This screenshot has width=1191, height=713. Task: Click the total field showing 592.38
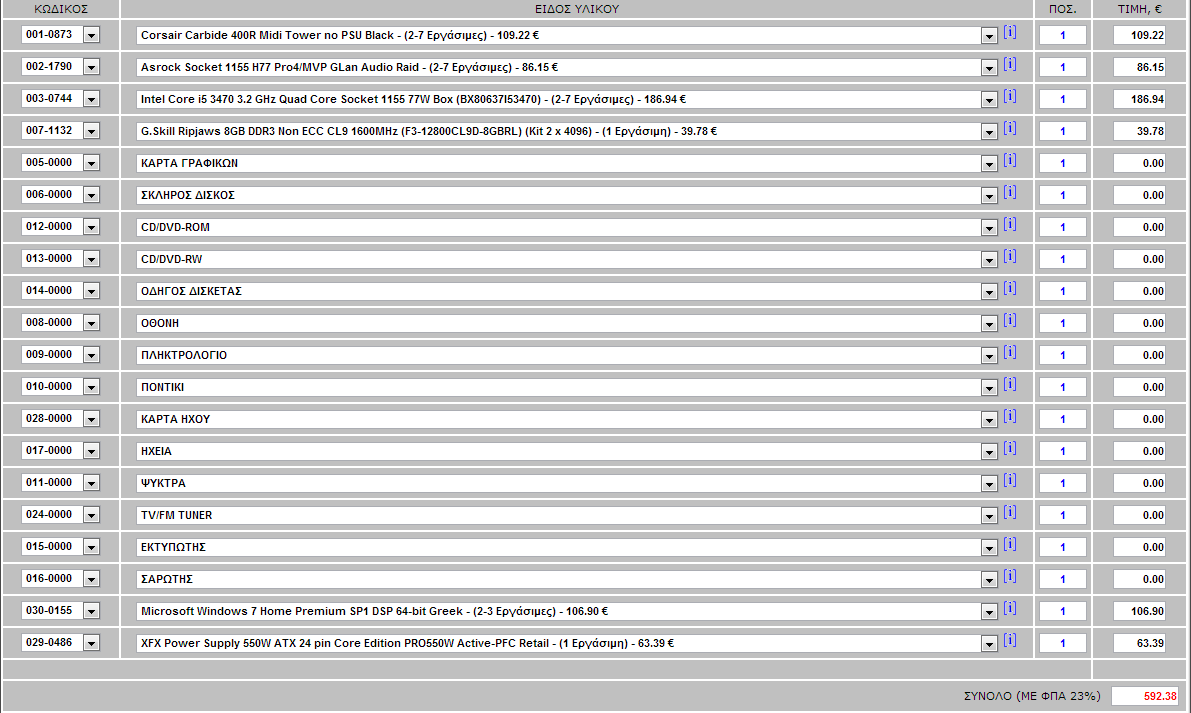tap(1145, 696)
